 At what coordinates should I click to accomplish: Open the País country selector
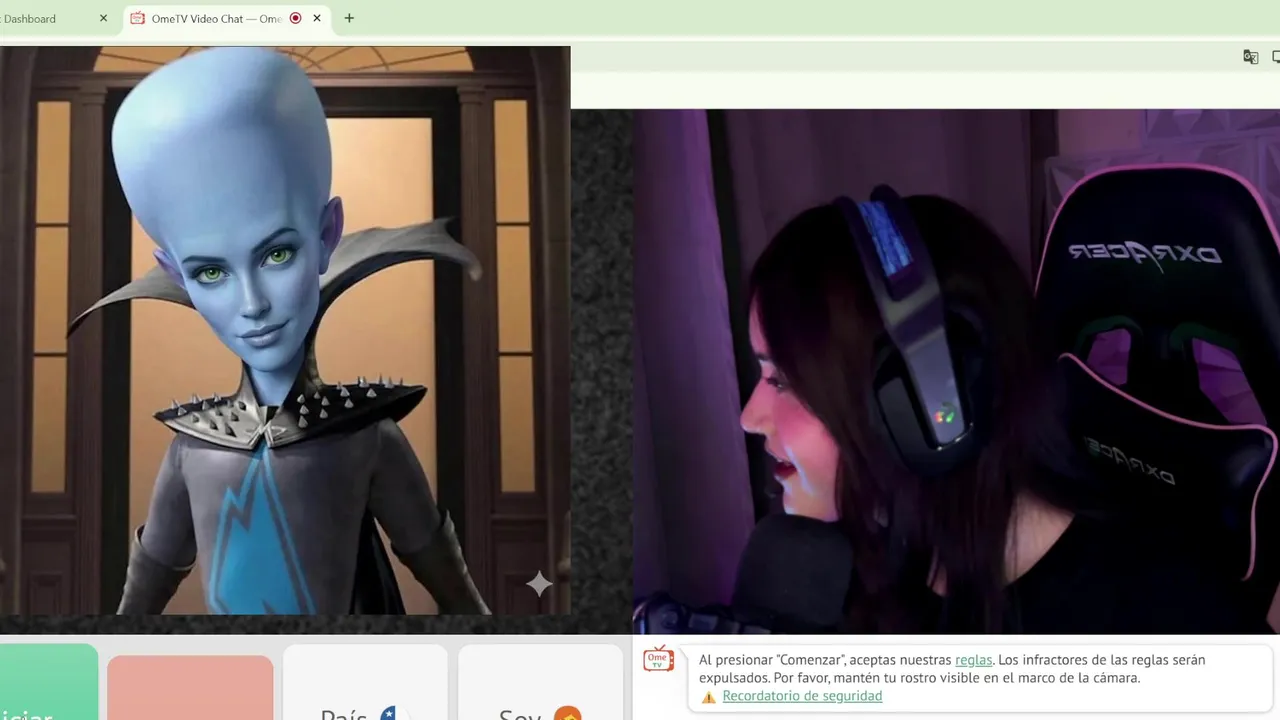pos(365,683)
